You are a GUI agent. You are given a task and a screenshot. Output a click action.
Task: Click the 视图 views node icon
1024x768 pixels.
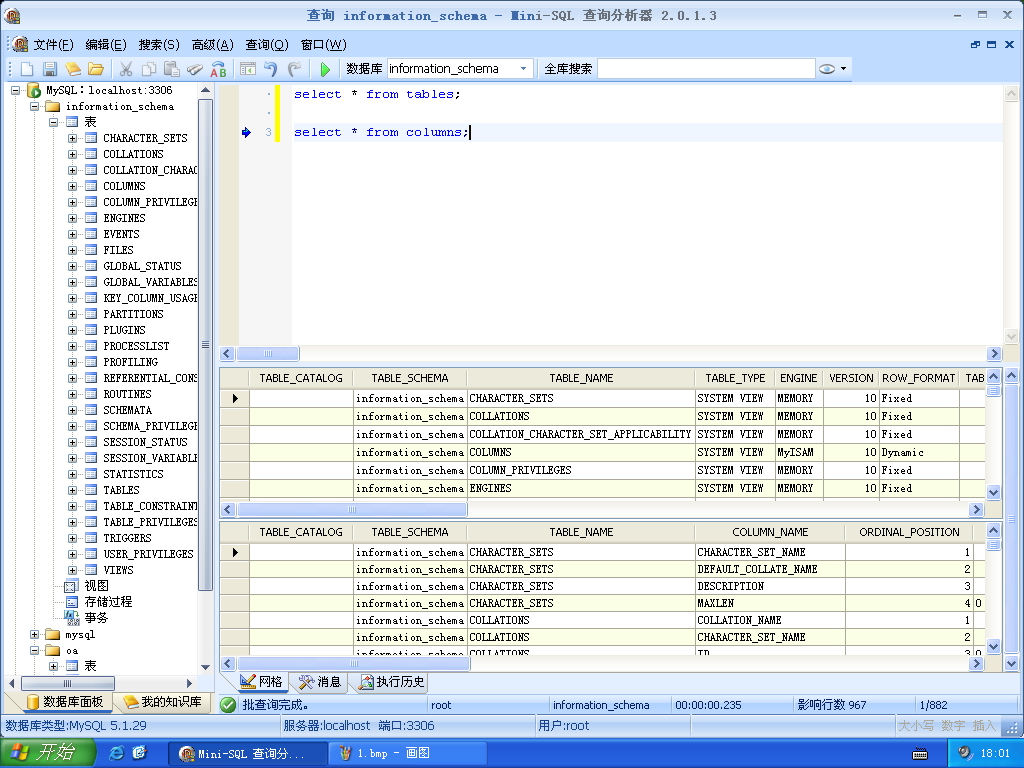[x=71, y=586]
